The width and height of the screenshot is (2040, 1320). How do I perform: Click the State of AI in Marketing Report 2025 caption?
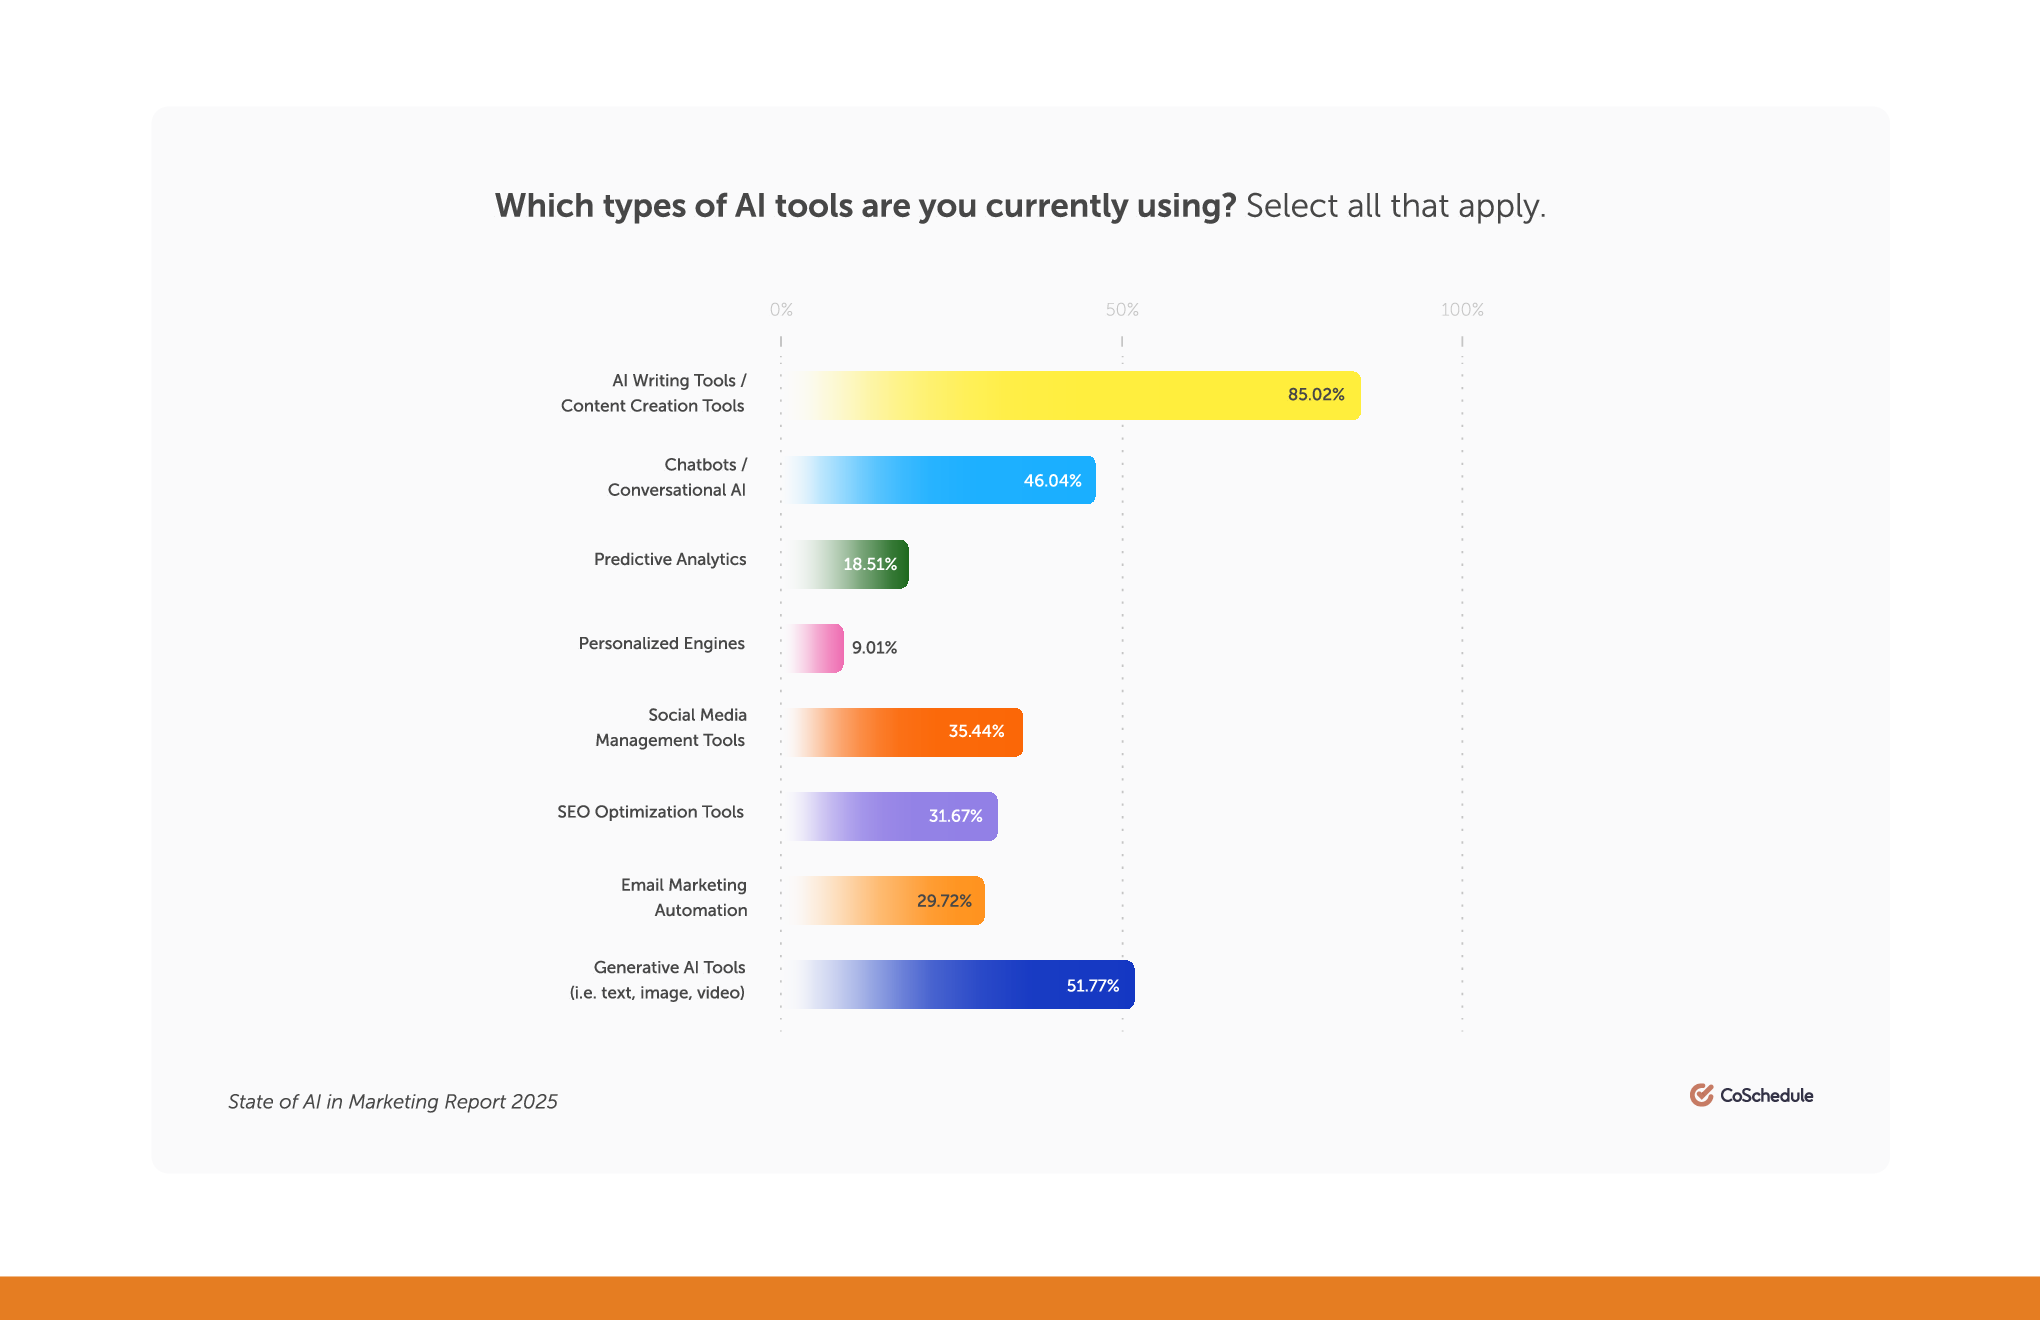tap(393, 1102)
